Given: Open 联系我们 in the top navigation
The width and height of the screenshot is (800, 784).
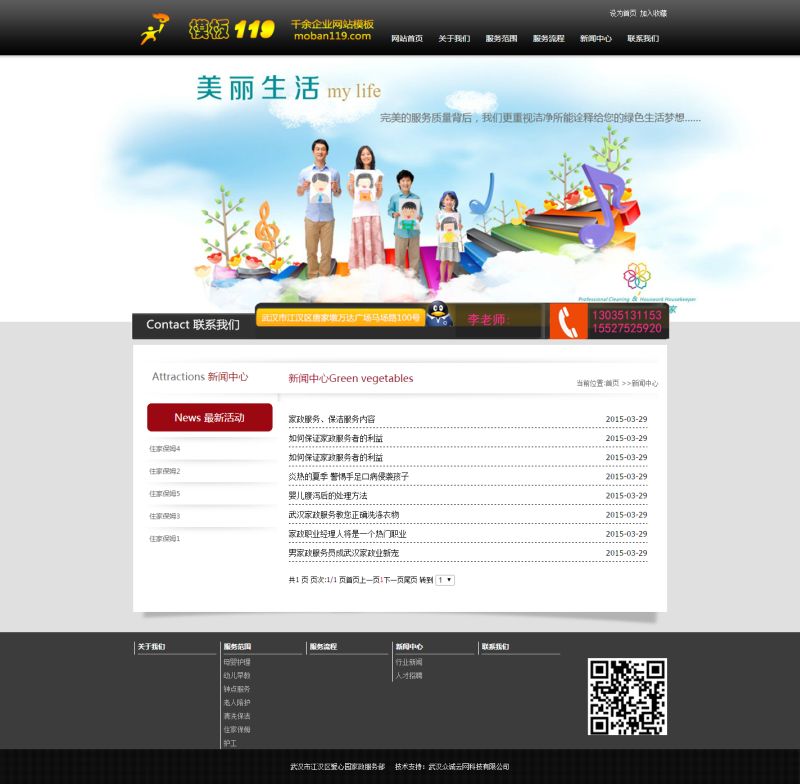Looking at the screenshot, I should 643,39.
